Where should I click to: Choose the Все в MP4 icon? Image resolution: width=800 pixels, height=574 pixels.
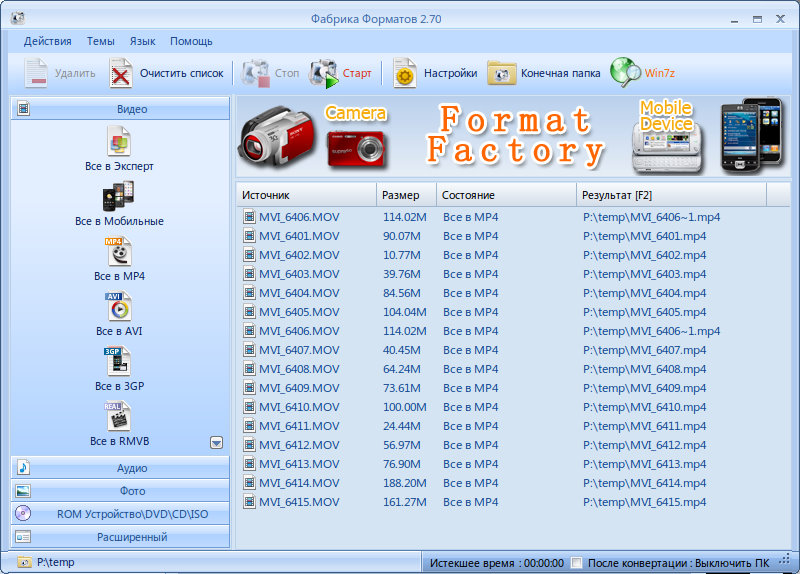[119, 251]
